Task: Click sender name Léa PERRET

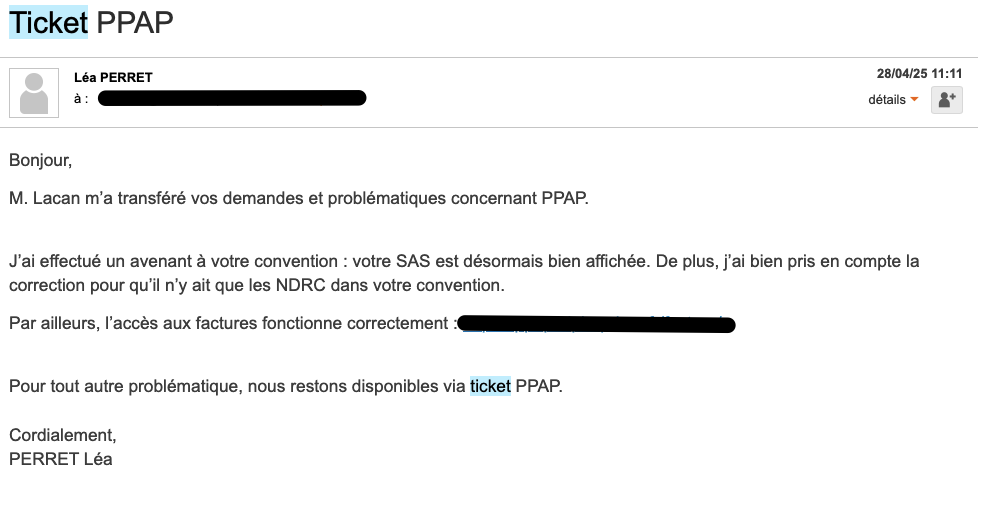Action: click(x=113, y=77)
